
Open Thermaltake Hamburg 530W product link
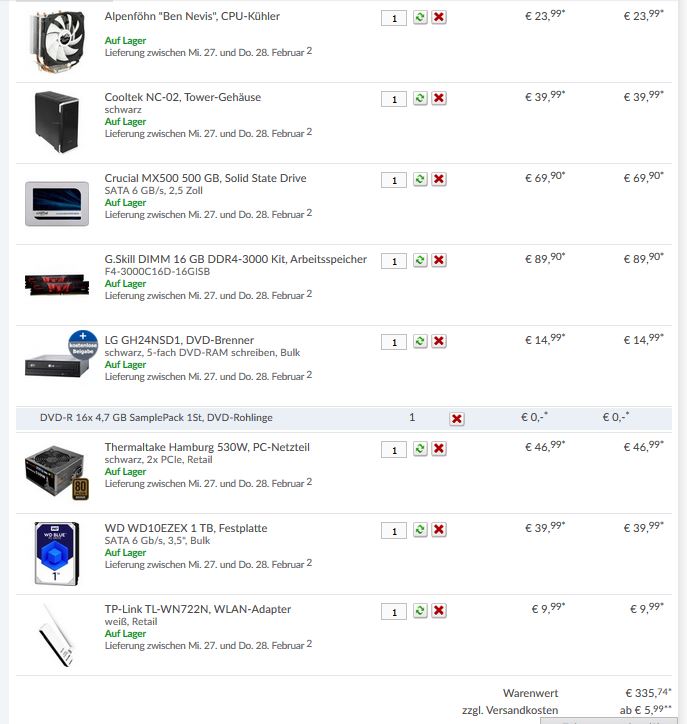click(x=207, y=447)
